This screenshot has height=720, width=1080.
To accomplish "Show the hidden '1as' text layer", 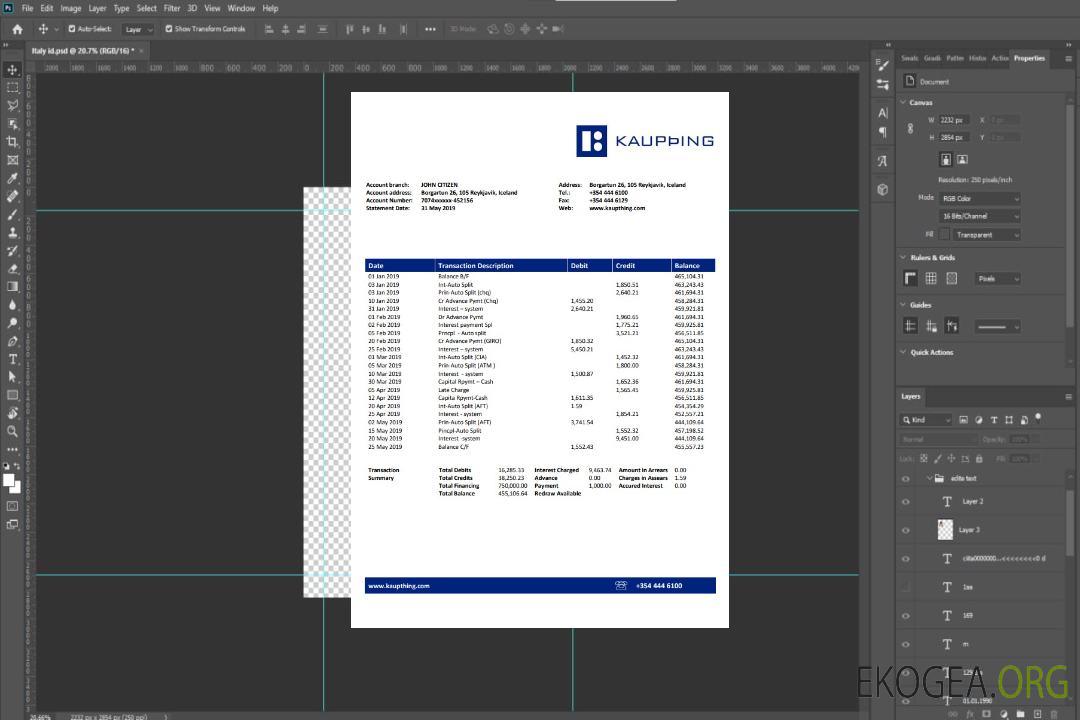I will (x=906, y=587).
